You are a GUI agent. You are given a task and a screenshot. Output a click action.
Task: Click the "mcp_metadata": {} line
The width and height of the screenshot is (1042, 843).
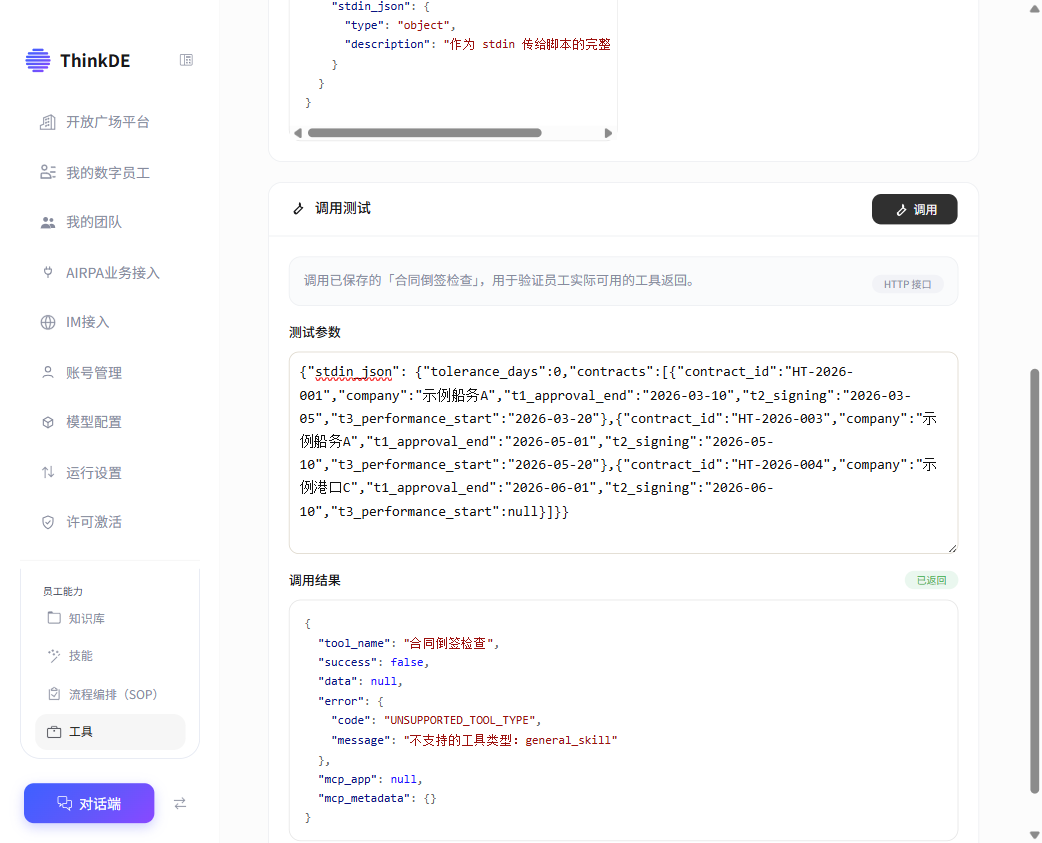click(377, 798)
